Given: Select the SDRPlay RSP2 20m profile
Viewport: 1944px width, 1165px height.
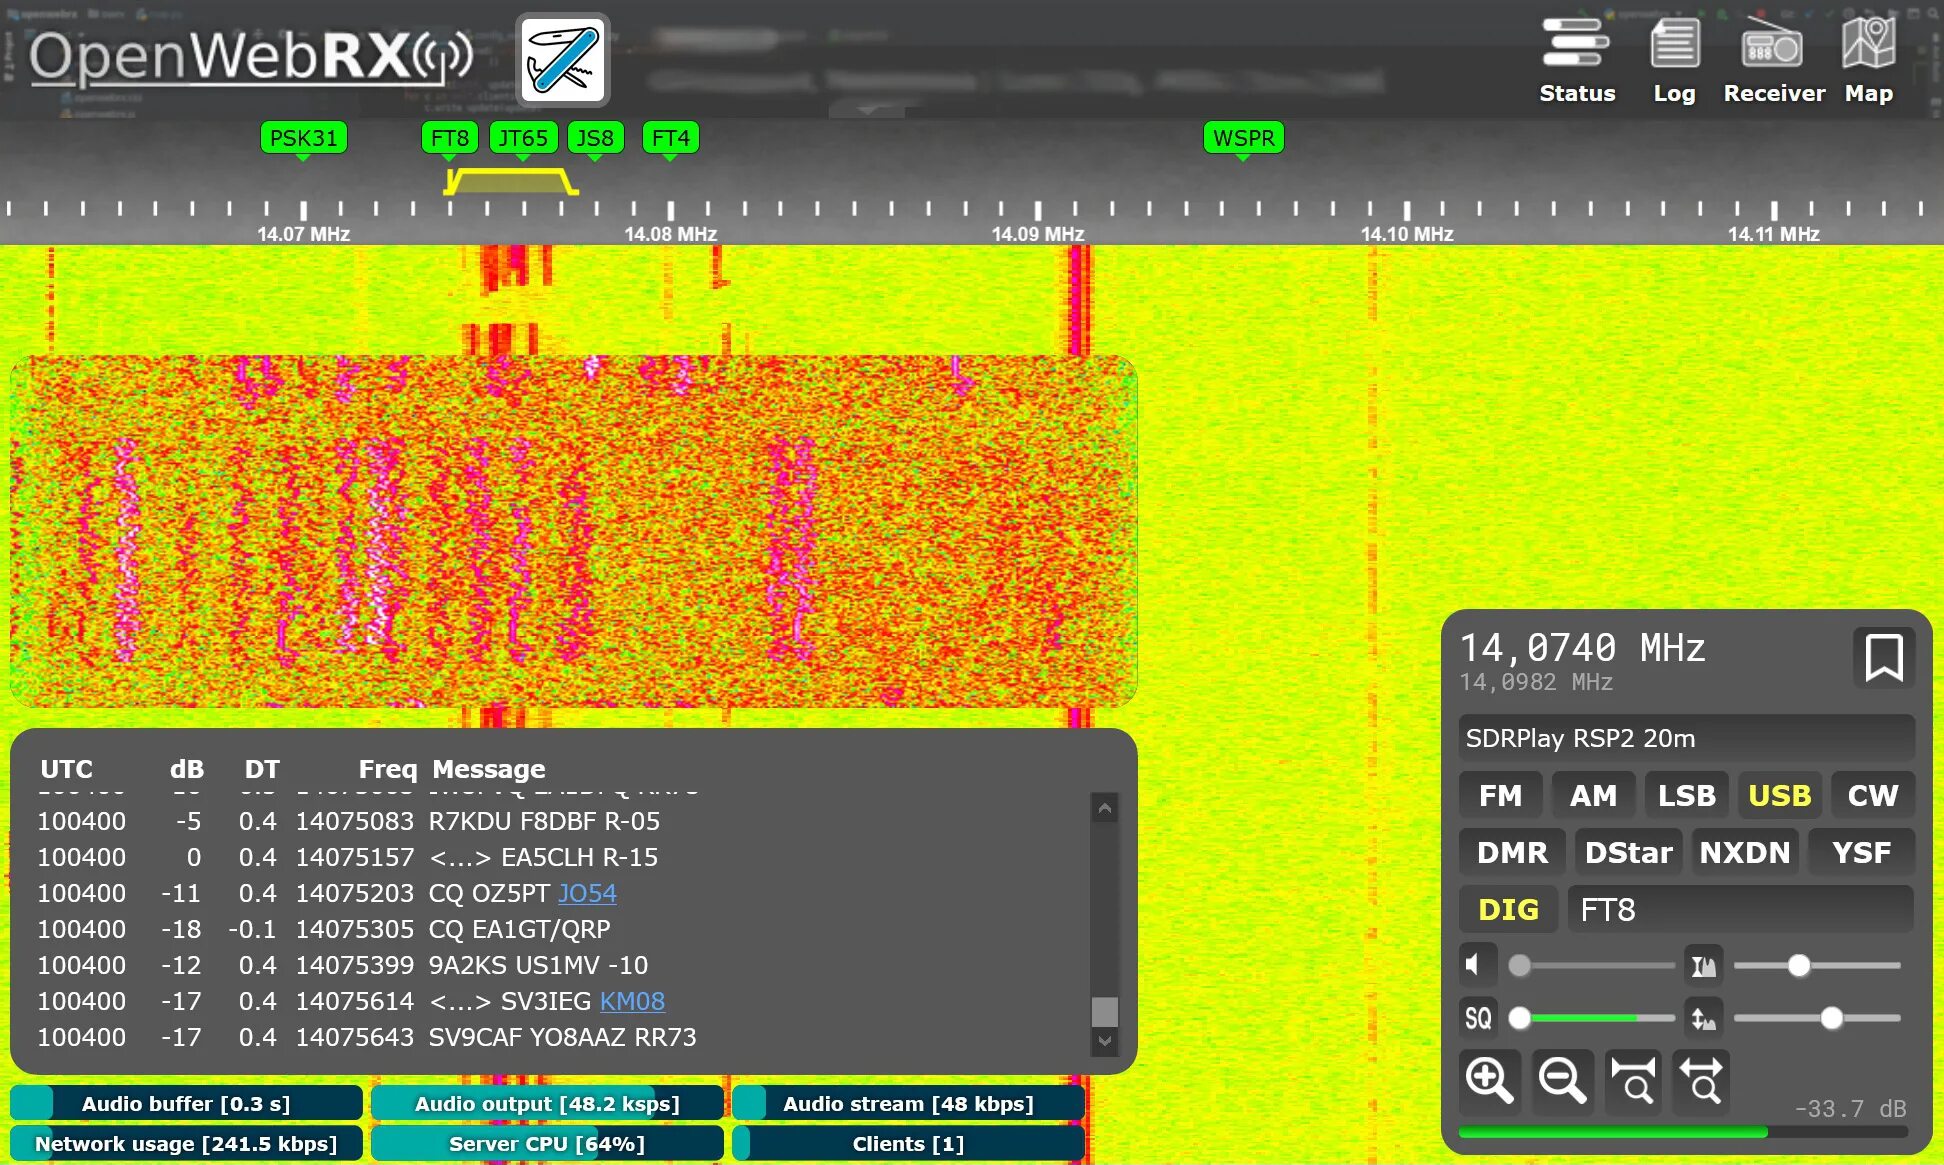Looking at the screenshot, I should tap(1685, 738).
